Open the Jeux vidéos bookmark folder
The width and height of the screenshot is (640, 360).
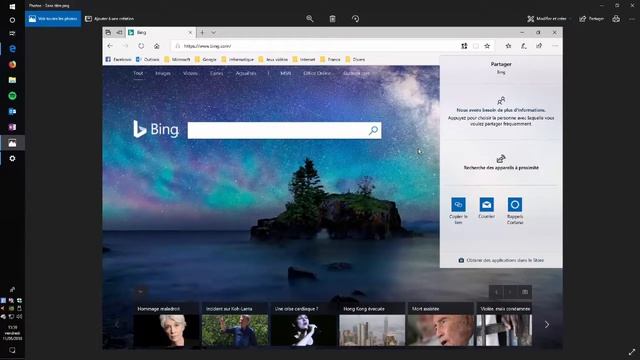pos(273,60)
